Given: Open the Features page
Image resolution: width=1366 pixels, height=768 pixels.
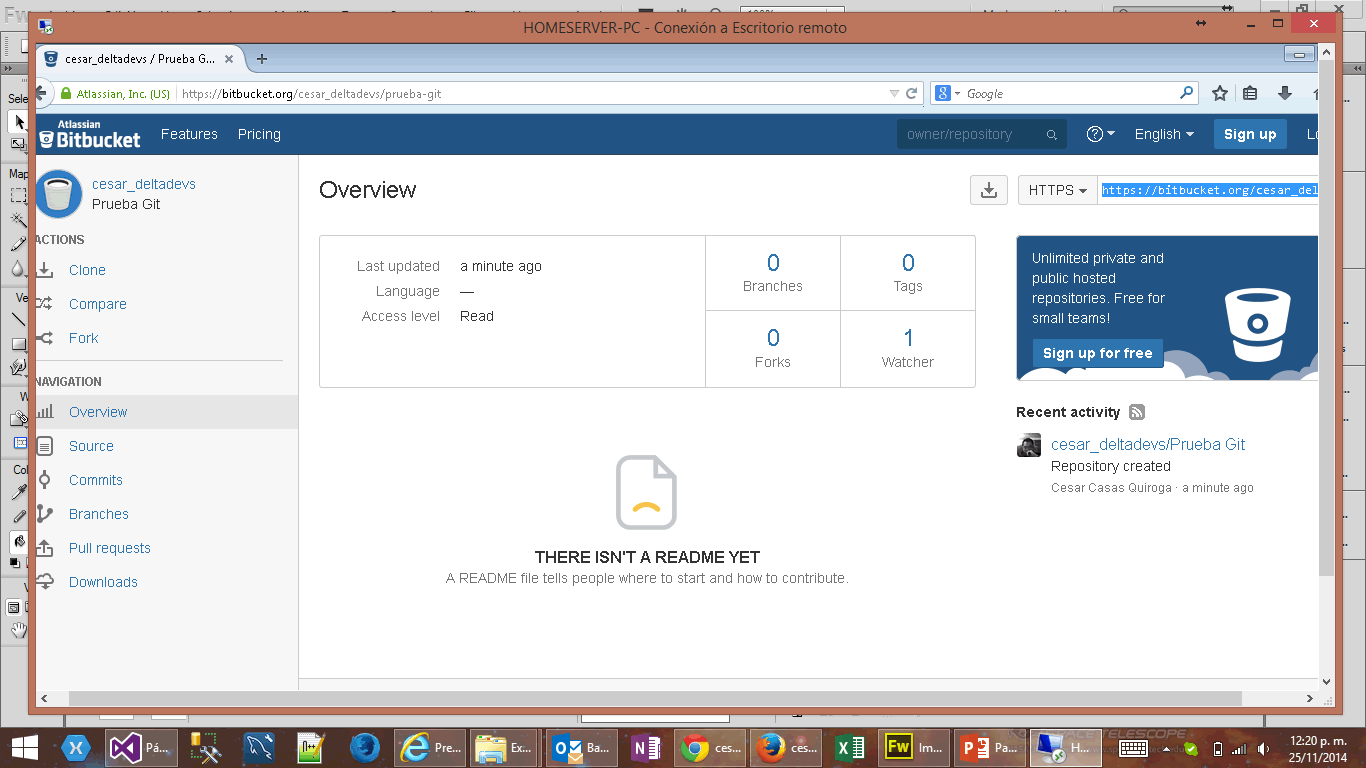Looking at the screenshot, I should pos(189,134).
